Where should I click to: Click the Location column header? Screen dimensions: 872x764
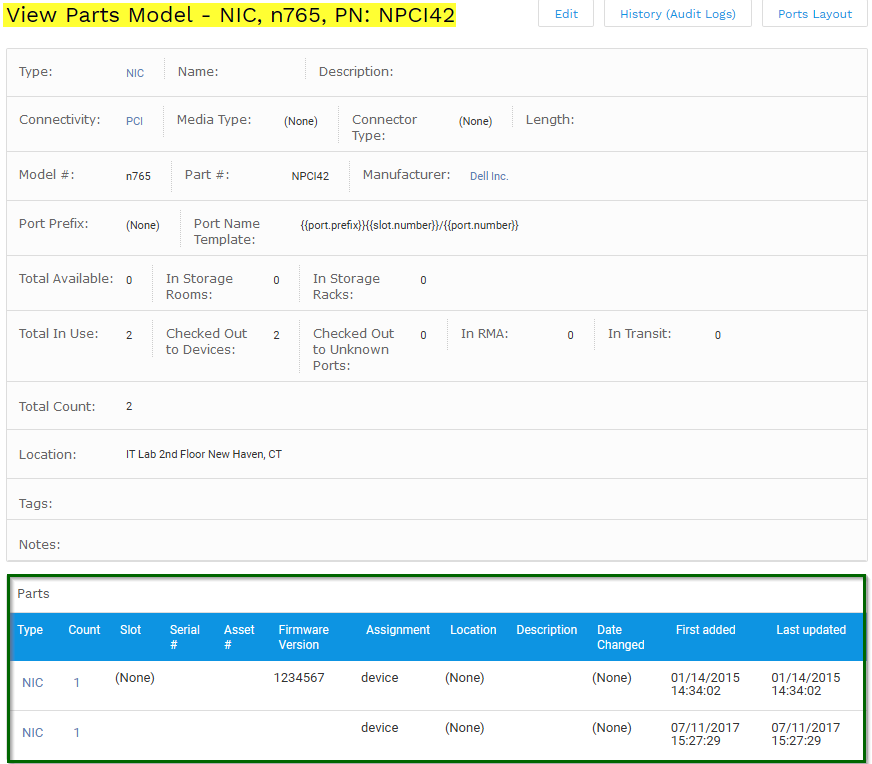coord(473,630)
